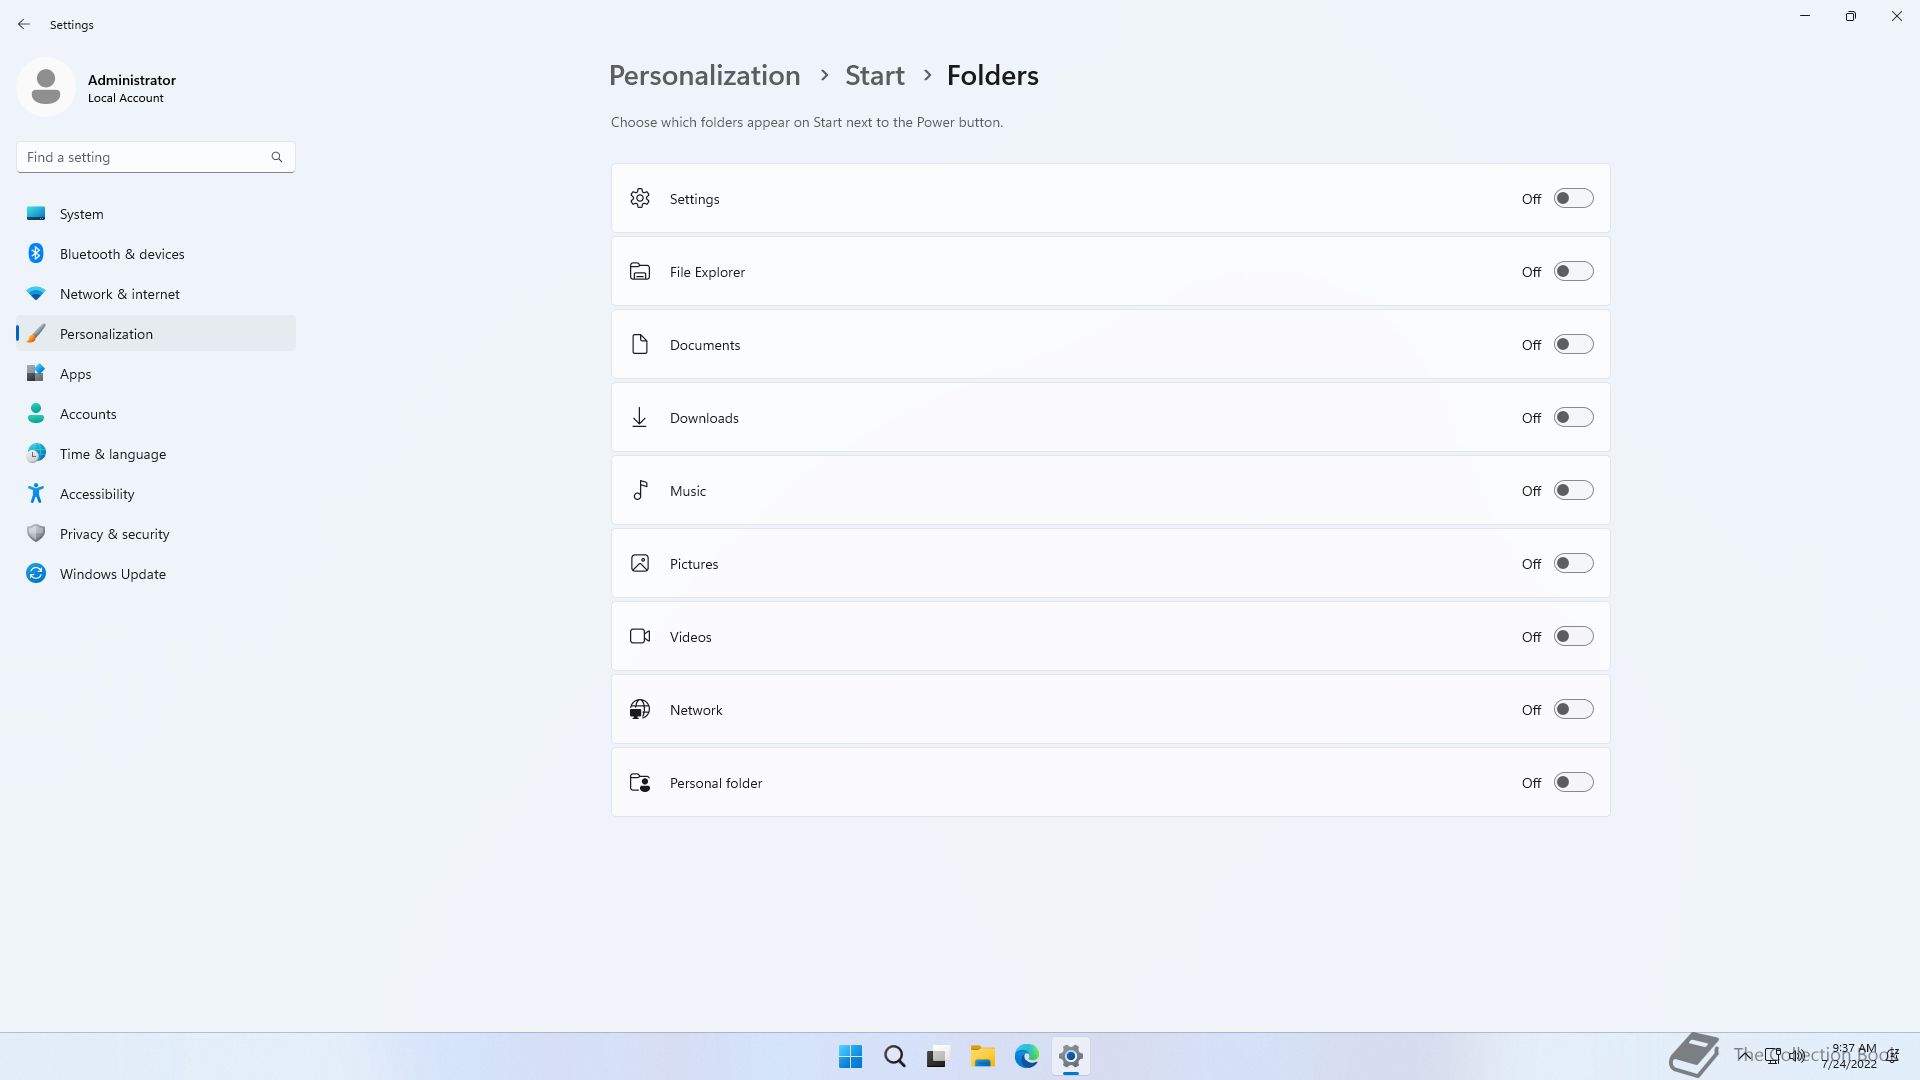Click the back arrow in Settings
The height and width of the screenshot is (1080, 1920).
click(24, 24)
